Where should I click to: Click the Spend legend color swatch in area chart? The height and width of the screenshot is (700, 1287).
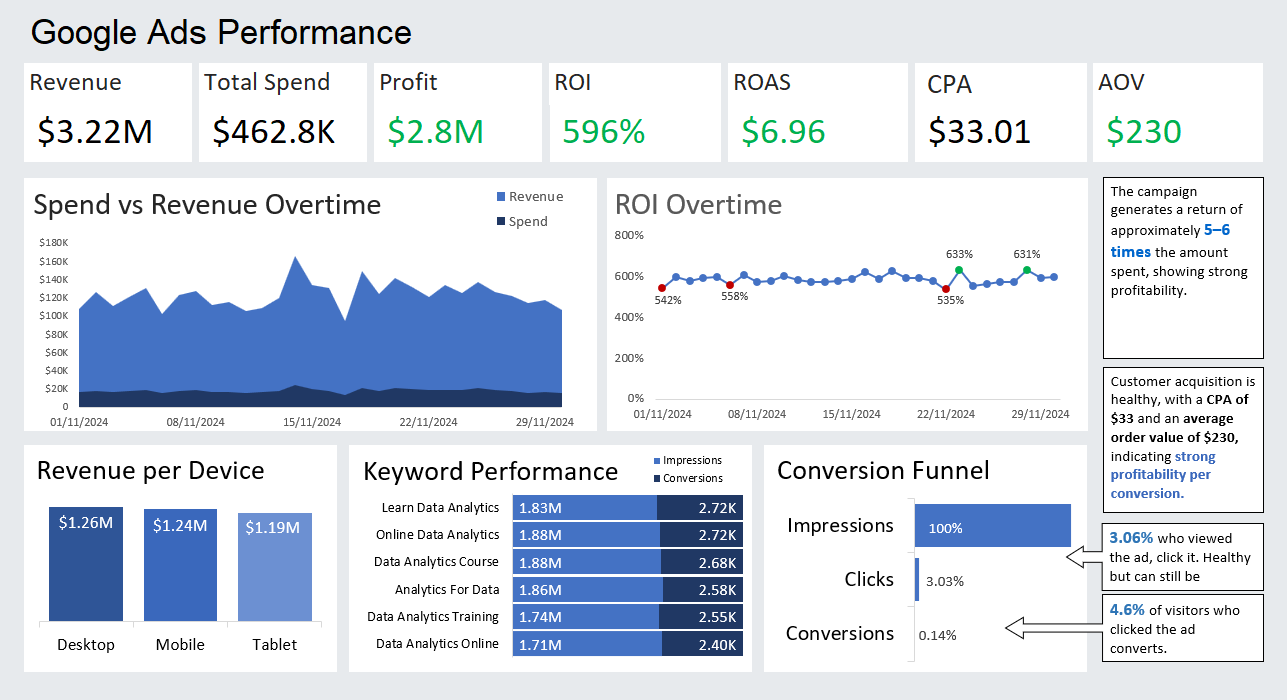tap(500, 222)
